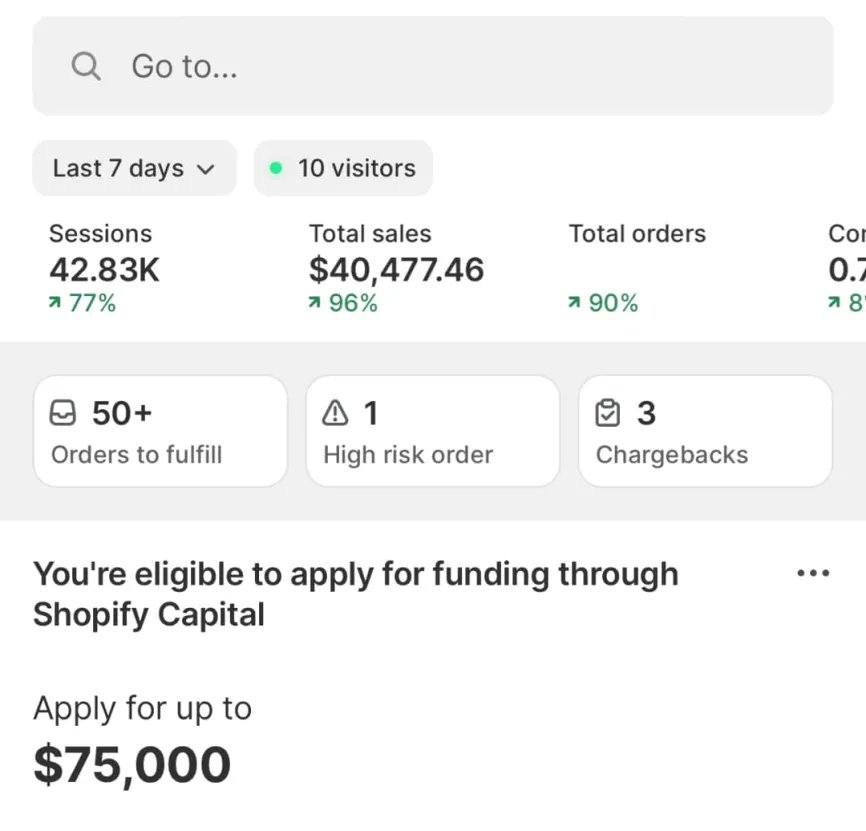
Task: Click the Sessions upward trend arrow
Action: click(54, 303)
